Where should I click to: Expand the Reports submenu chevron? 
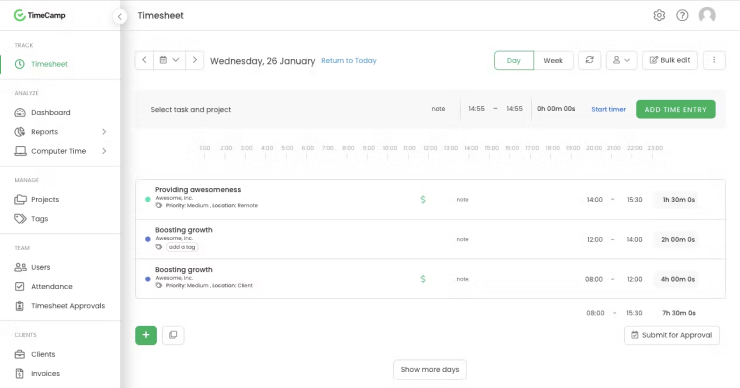(104, 132)
